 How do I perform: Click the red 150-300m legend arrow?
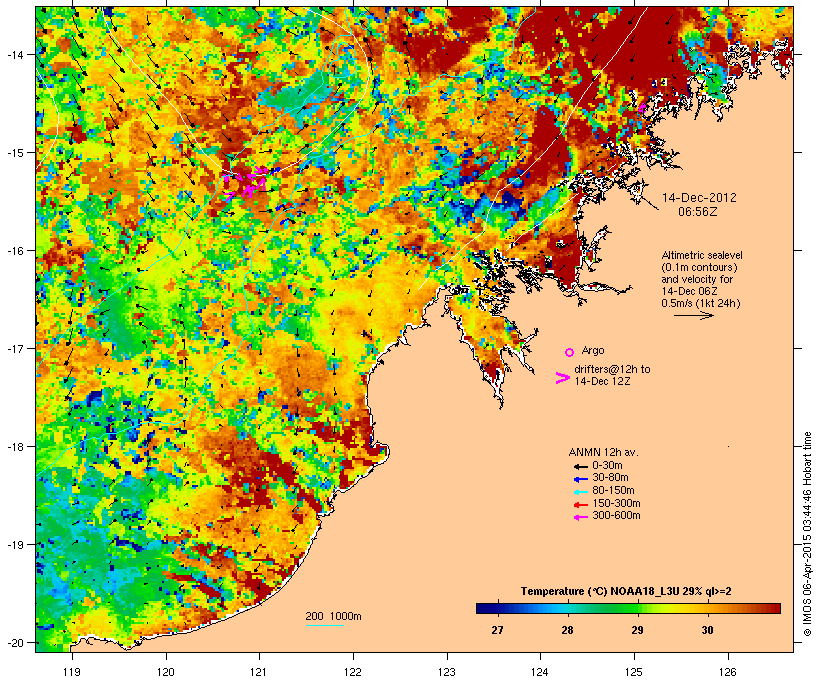pyautogui.click(x=580, y=505)
